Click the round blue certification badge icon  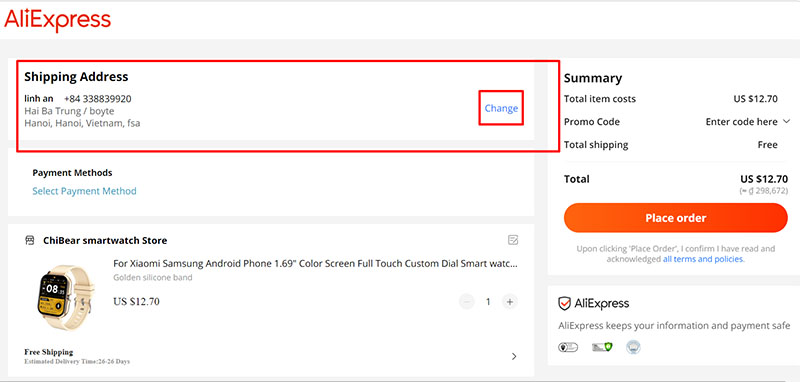point(633,347)
